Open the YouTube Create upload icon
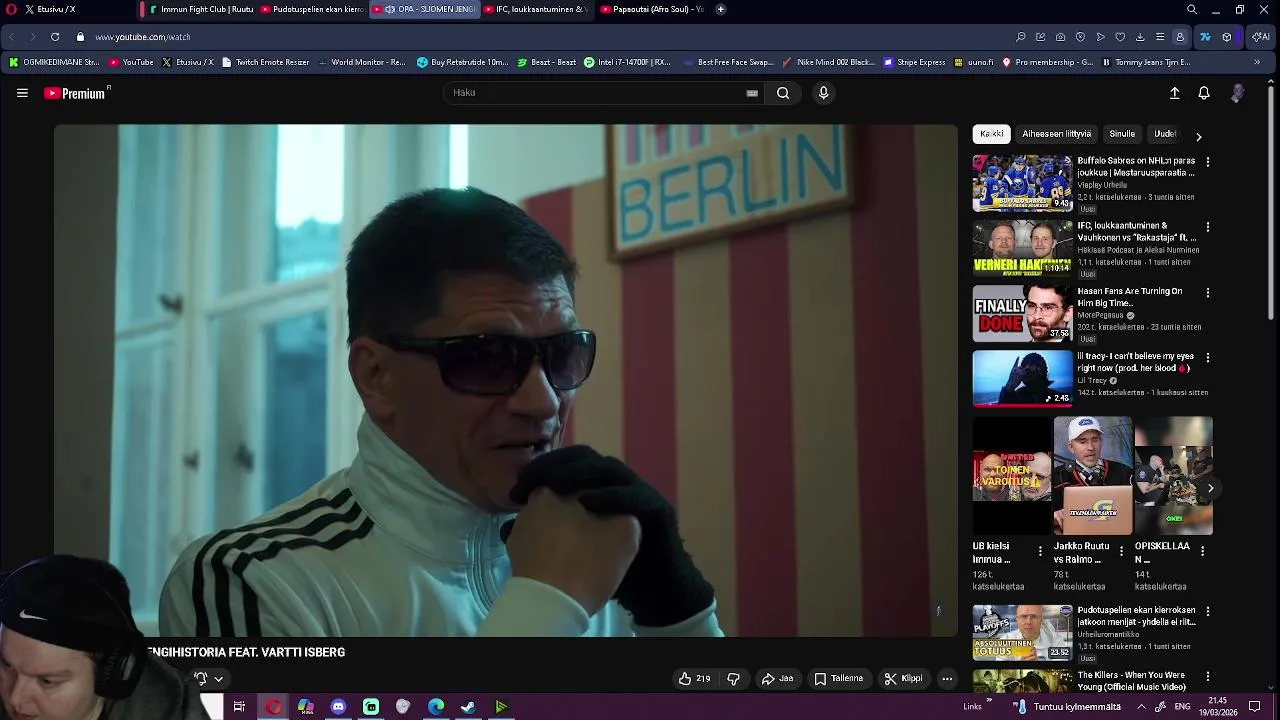The height and width of the screenshot is (720, 1280). coord(1175,93)
